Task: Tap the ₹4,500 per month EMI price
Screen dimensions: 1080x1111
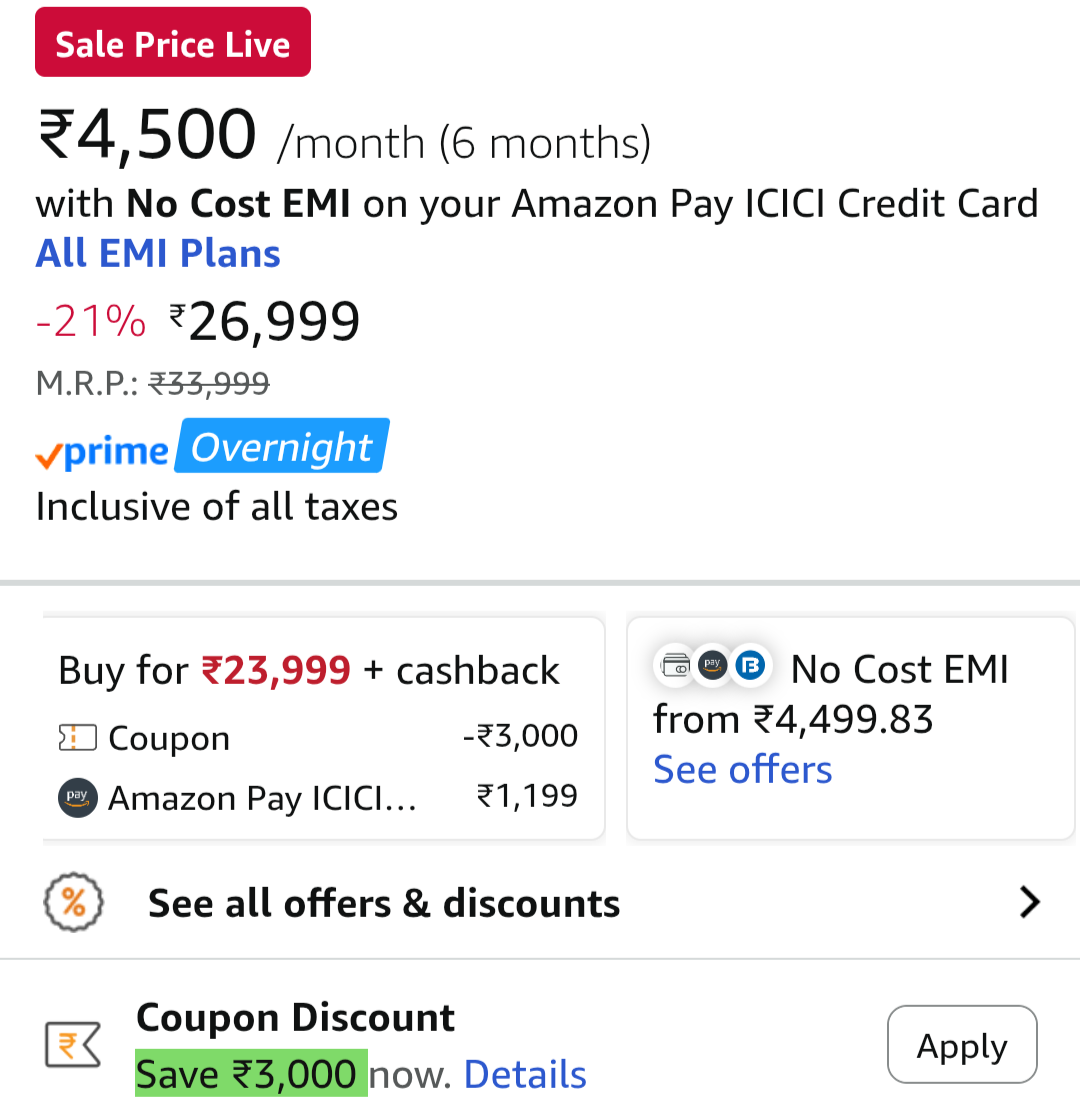Action: (148, 136)
